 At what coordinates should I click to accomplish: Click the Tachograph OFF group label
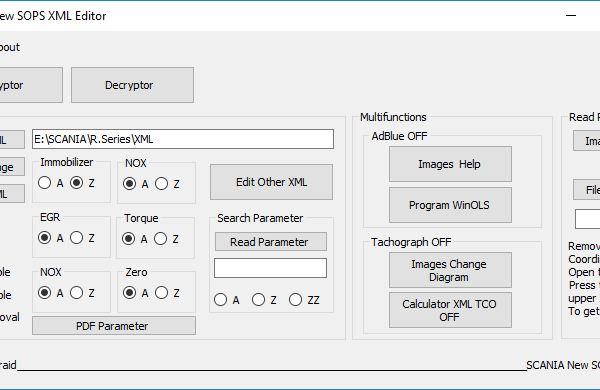[x=411, y=242]
